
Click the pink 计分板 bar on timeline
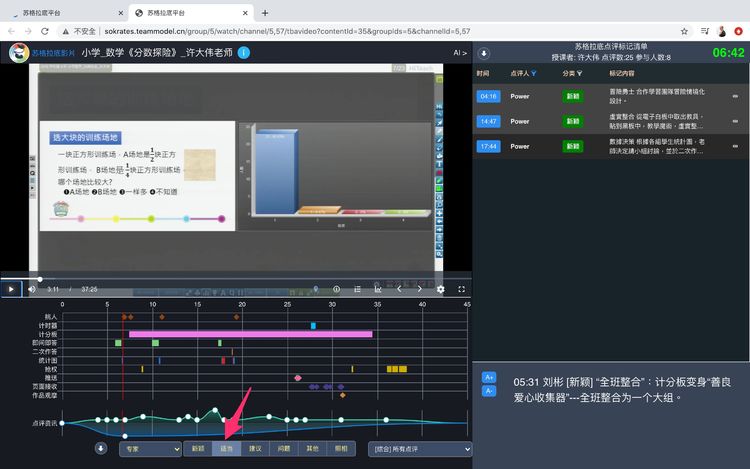tap(250, 334)
